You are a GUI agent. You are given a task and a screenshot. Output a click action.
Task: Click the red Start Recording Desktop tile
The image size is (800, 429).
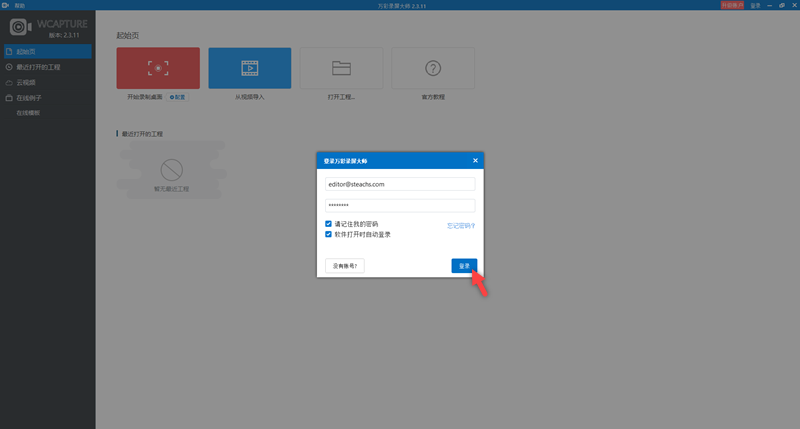click(x=158, y=68)
